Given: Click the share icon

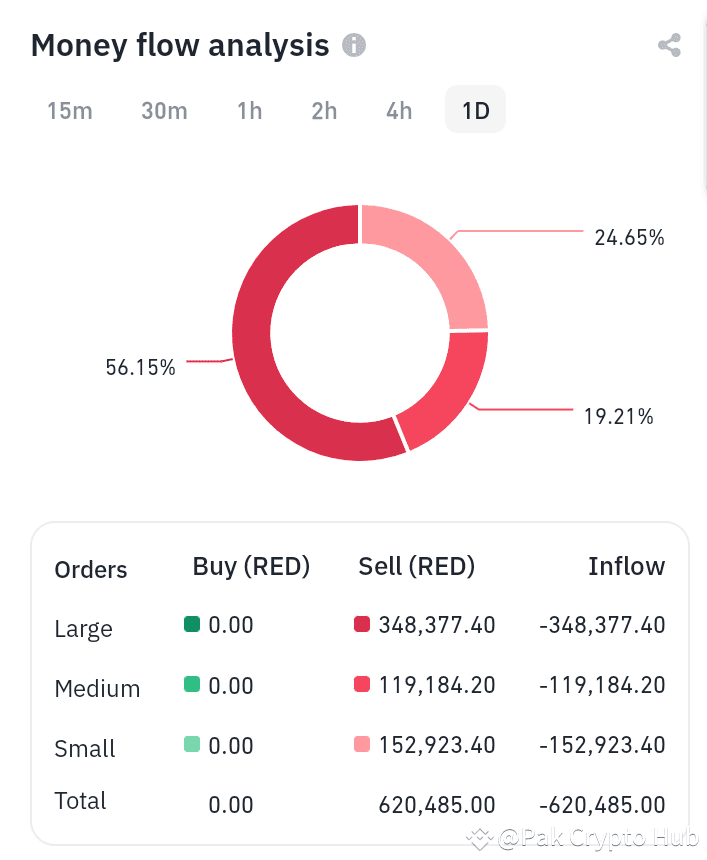Looking at the screenshot, I should 669,46.
